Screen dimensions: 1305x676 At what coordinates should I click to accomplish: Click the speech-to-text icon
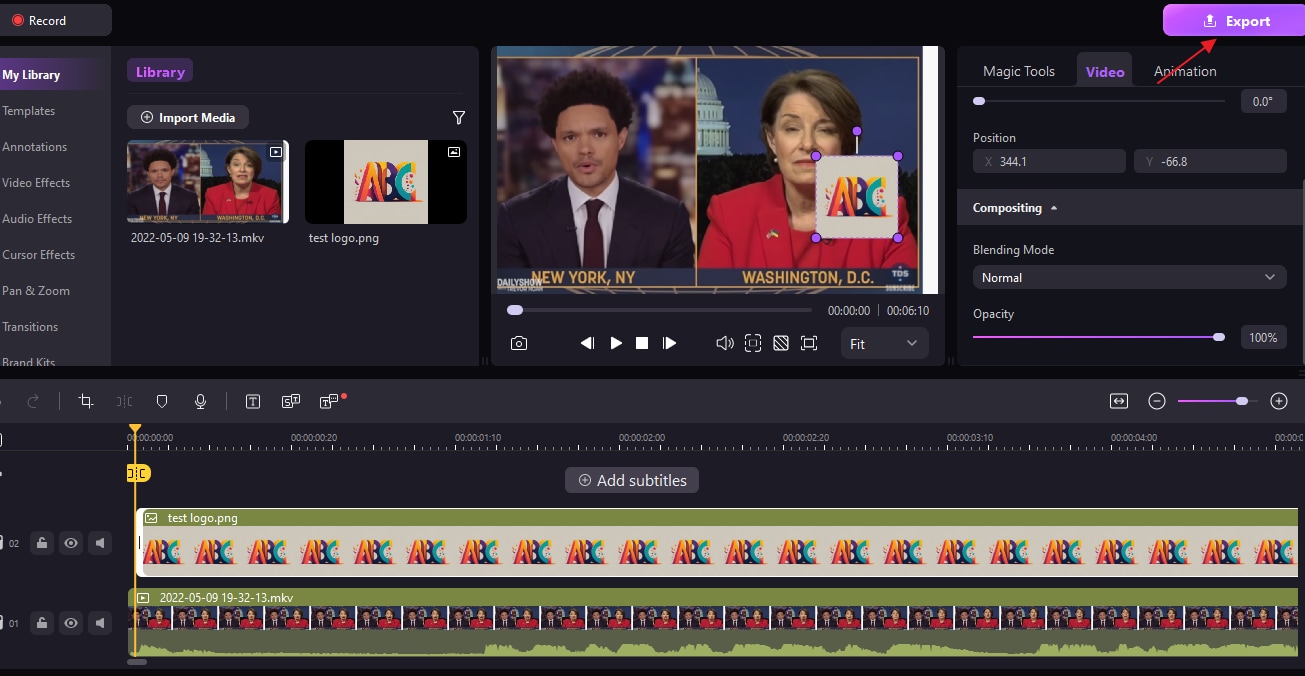coord(291,401)
